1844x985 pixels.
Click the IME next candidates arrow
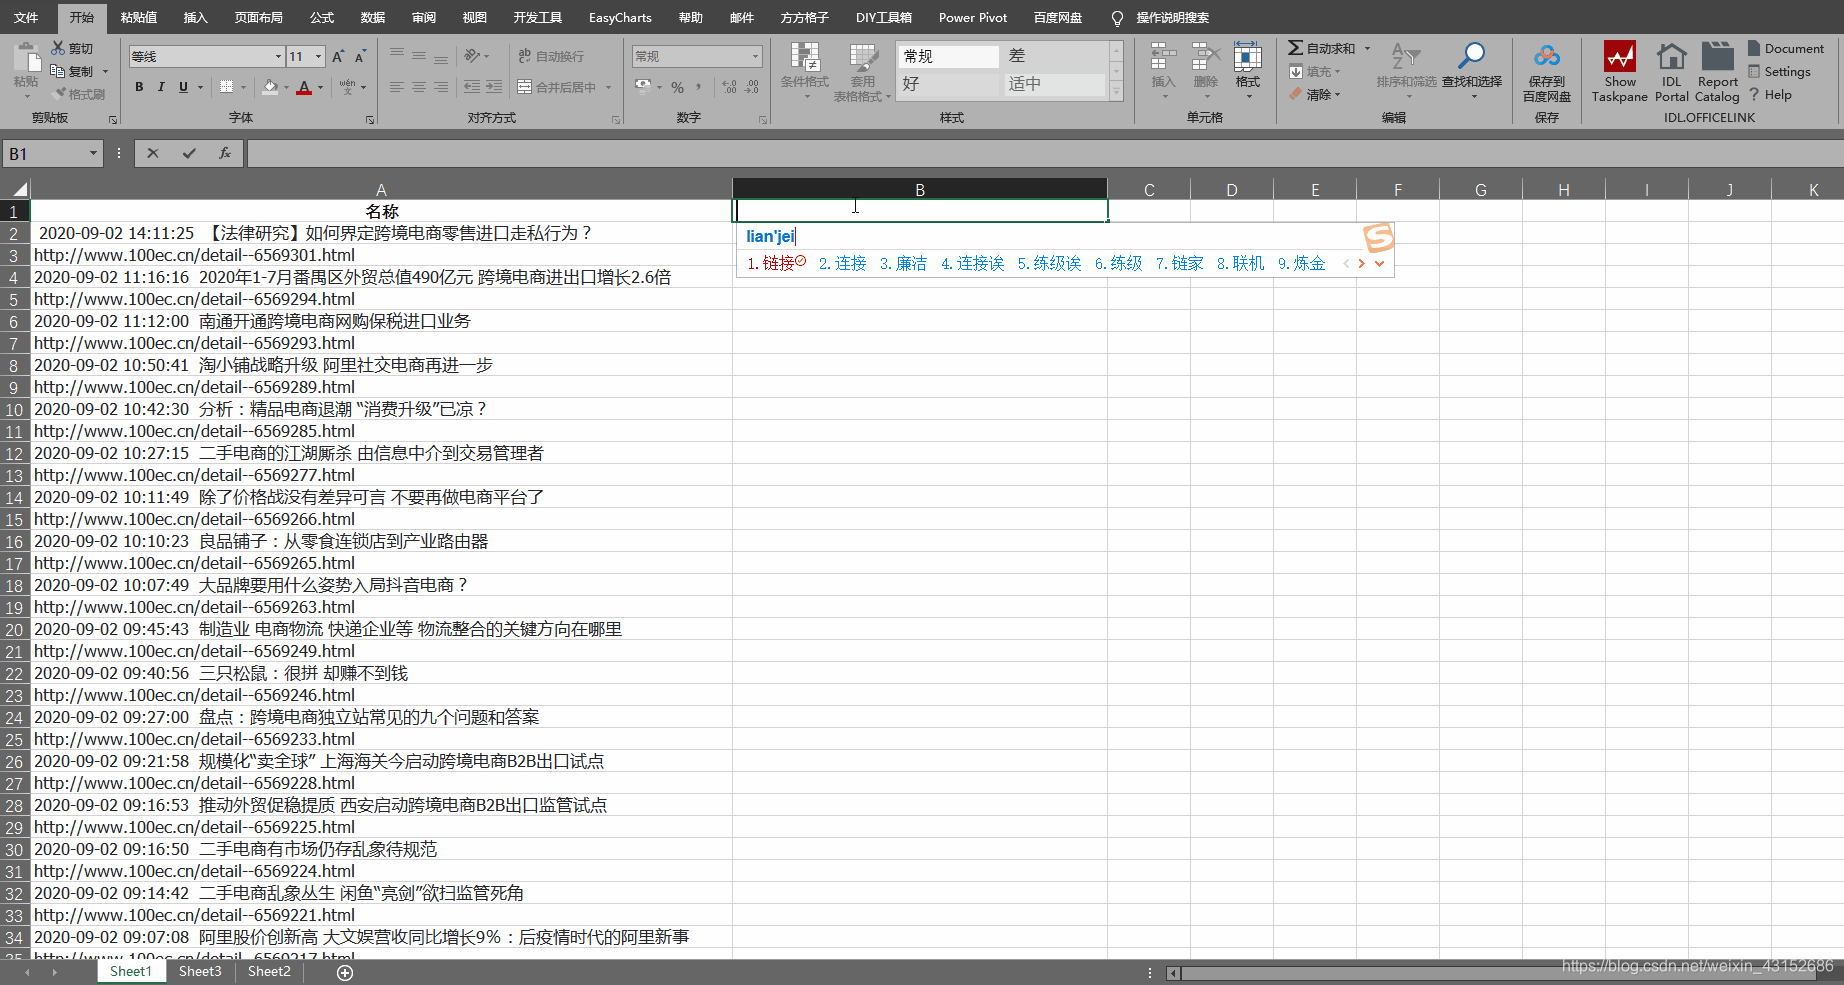1361,263
